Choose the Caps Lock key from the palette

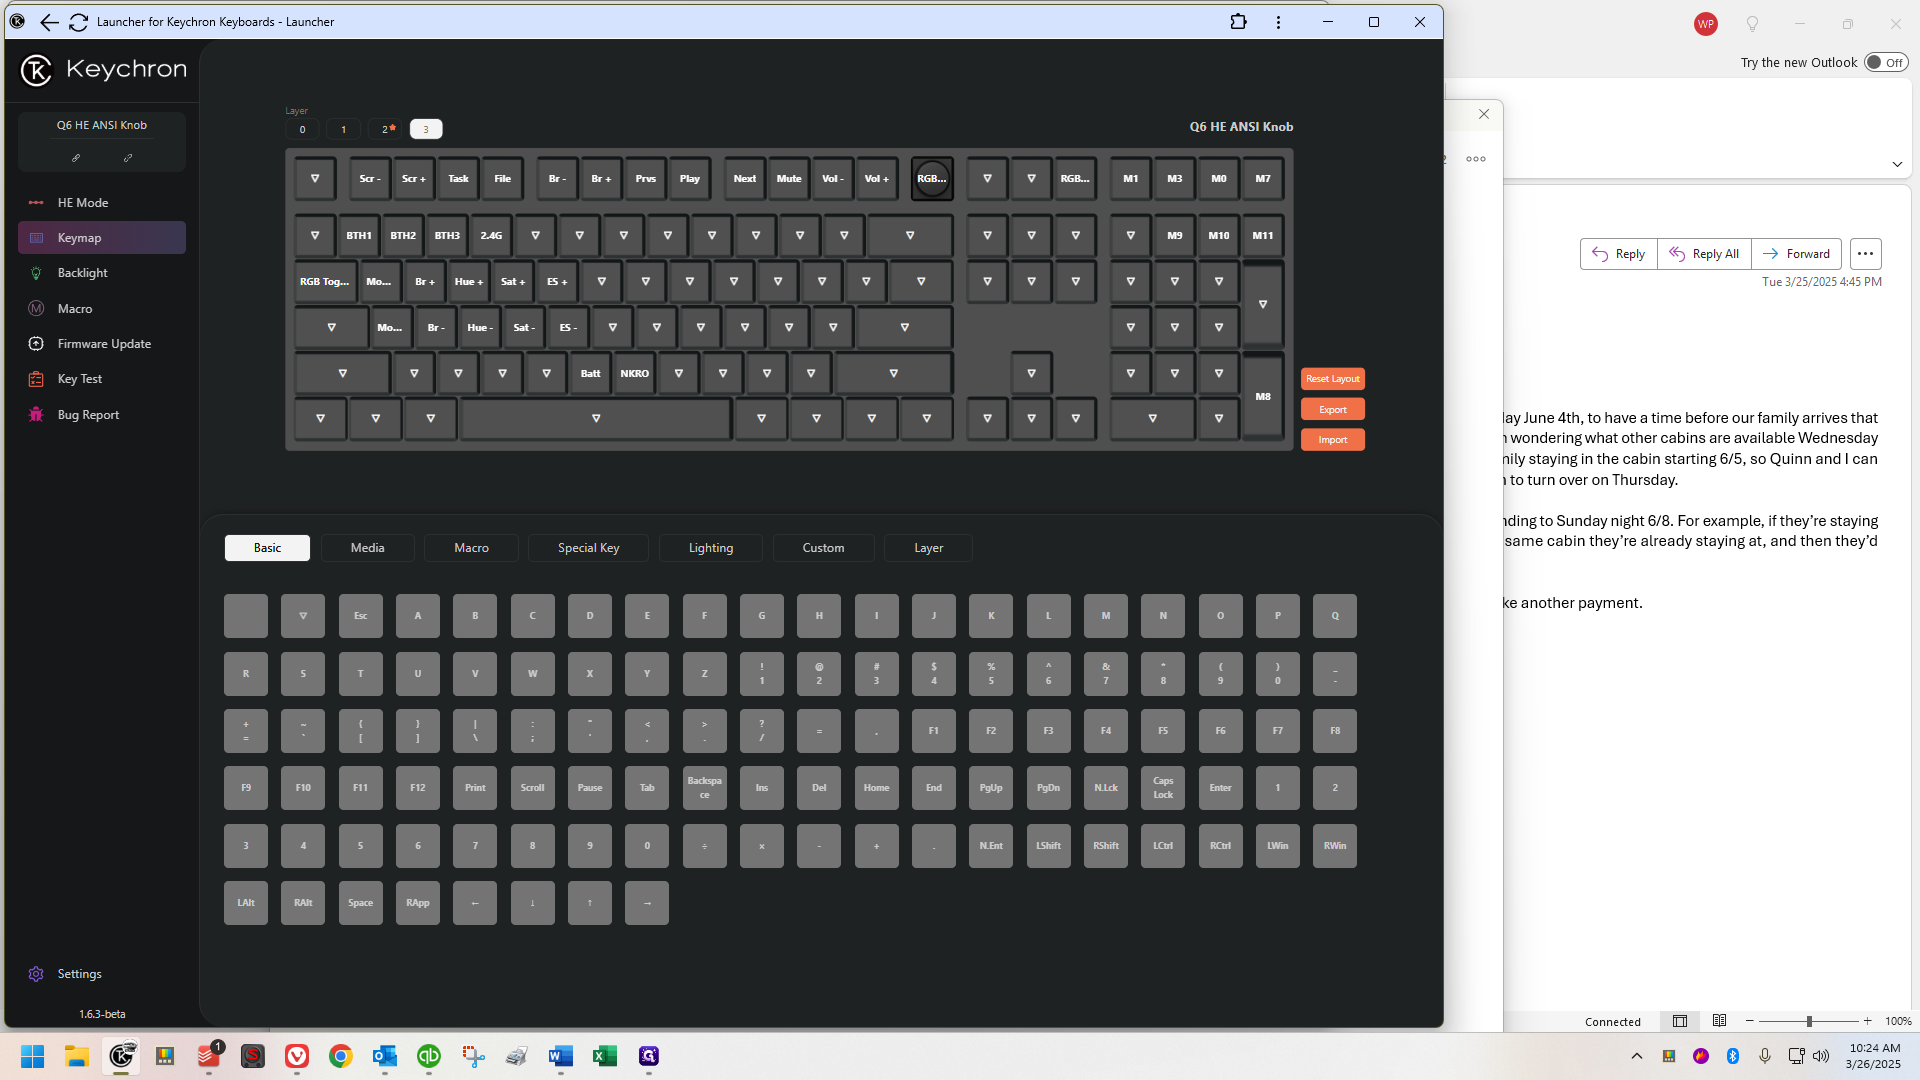1163,788
